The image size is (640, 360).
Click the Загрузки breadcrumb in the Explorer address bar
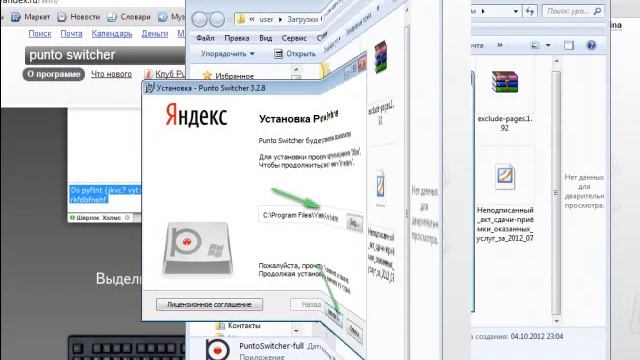pos(302,19)
